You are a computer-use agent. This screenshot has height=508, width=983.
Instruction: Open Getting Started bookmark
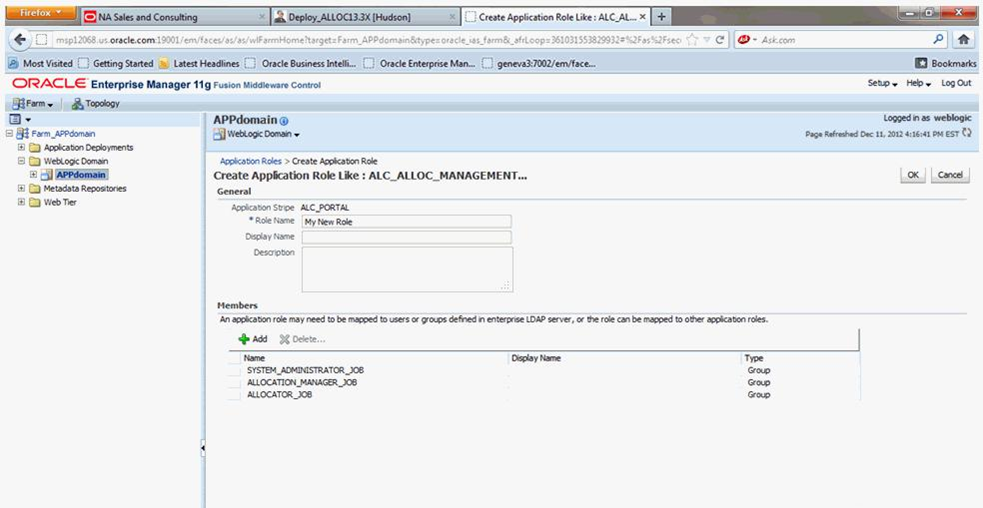pyautogui.click(x=117, y=63)
